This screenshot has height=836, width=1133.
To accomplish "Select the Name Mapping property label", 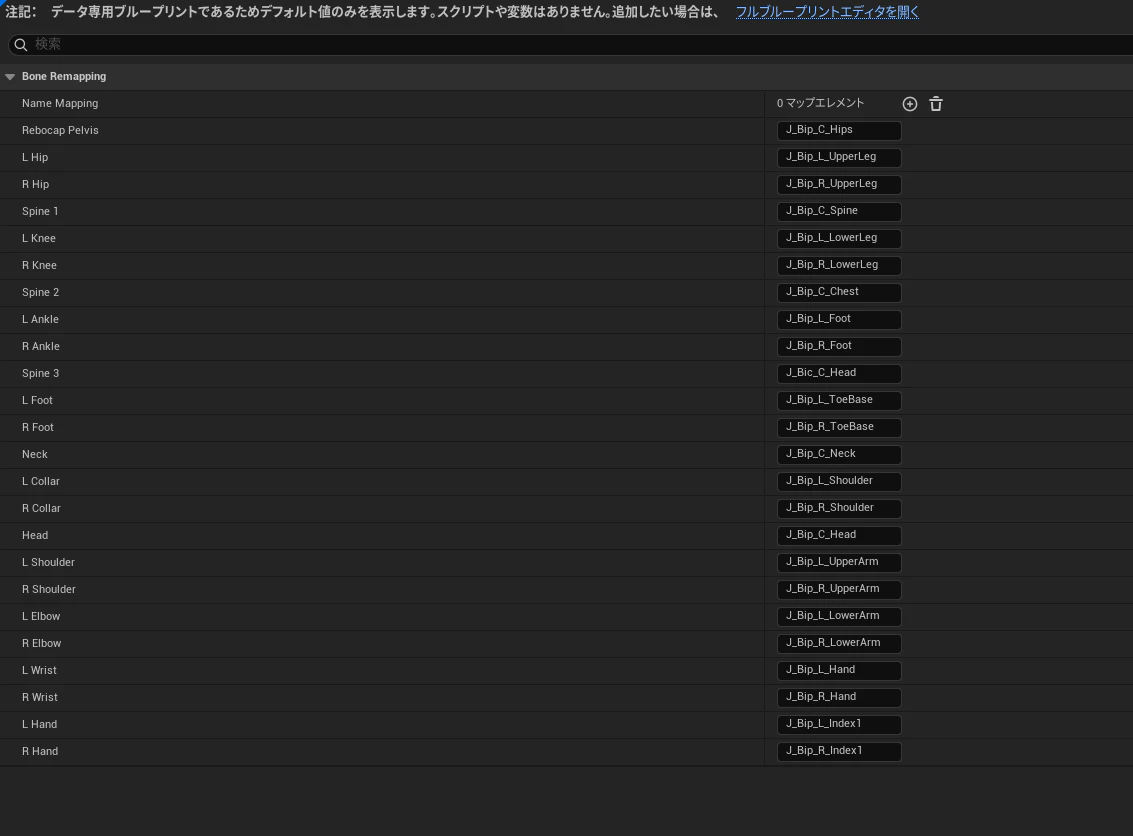I will [60, 103].
